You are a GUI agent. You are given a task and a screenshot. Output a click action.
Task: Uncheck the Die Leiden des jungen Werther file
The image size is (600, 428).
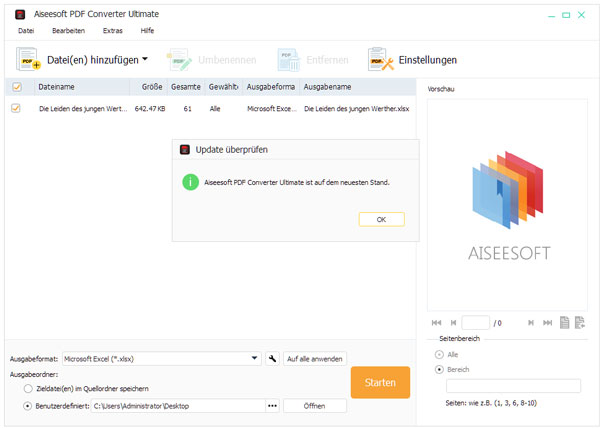click(16, 108)
